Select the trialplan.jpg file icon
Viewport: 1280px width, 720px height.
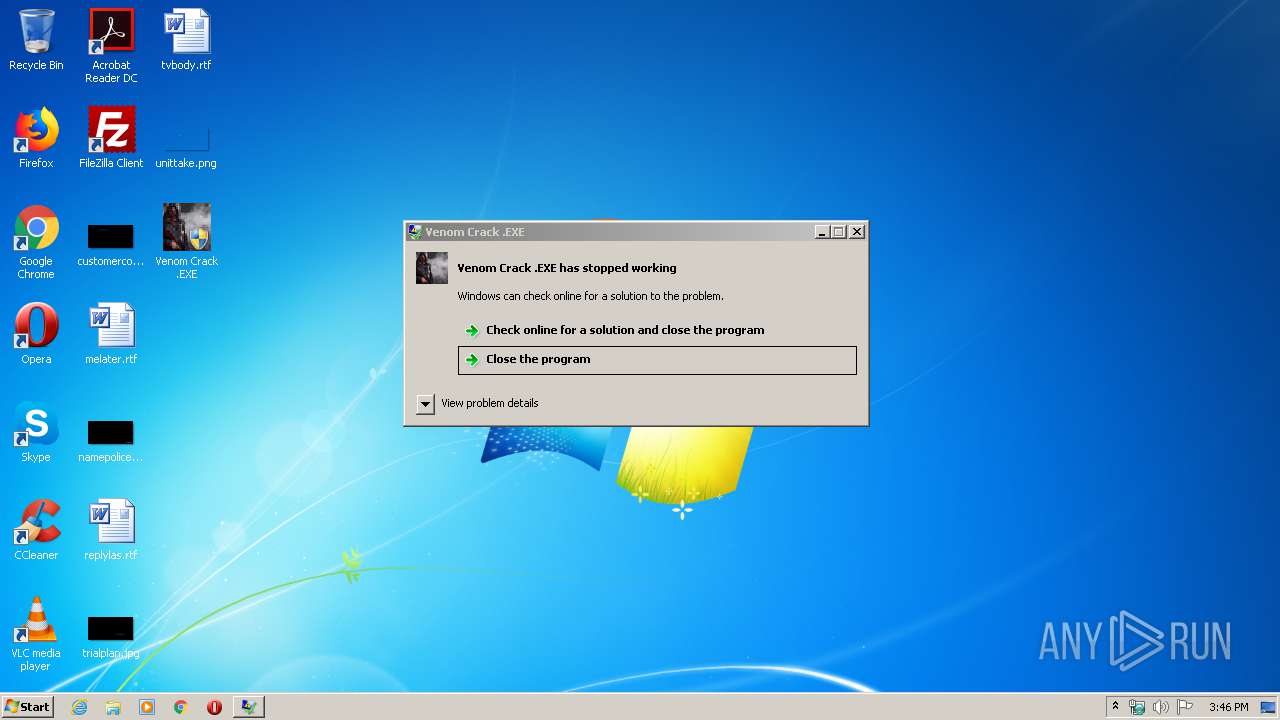tap(111, 636)
